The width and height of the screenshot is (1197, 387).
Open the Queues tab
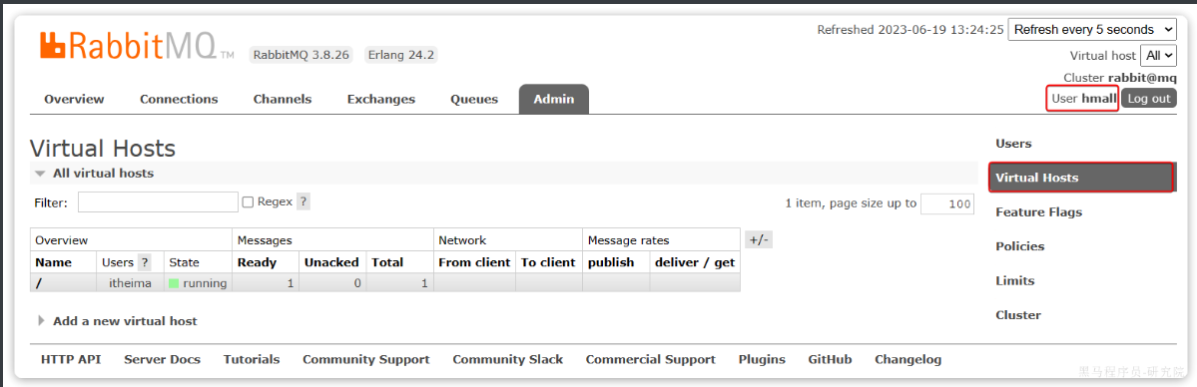click(x=474, y=99)
